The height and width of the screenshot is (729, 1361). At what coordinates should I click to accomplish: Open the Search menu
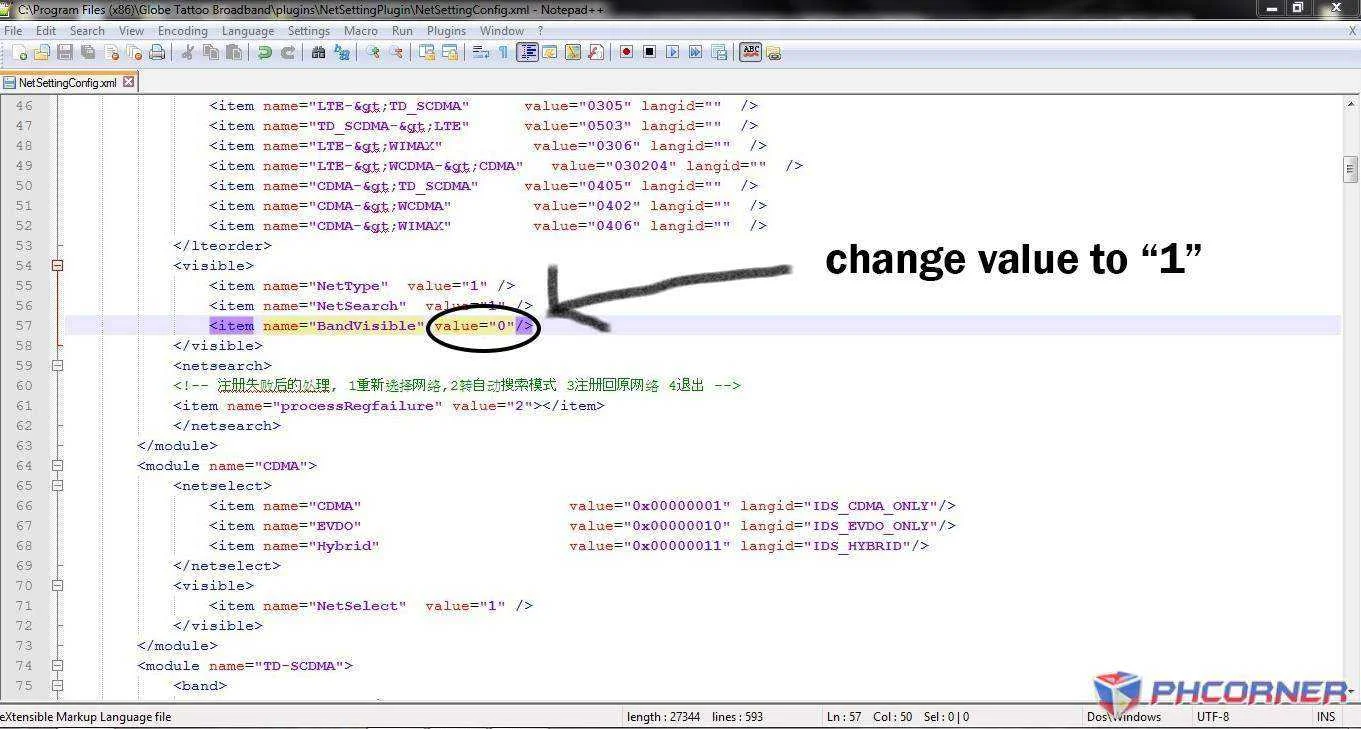[x=87, y=31]
